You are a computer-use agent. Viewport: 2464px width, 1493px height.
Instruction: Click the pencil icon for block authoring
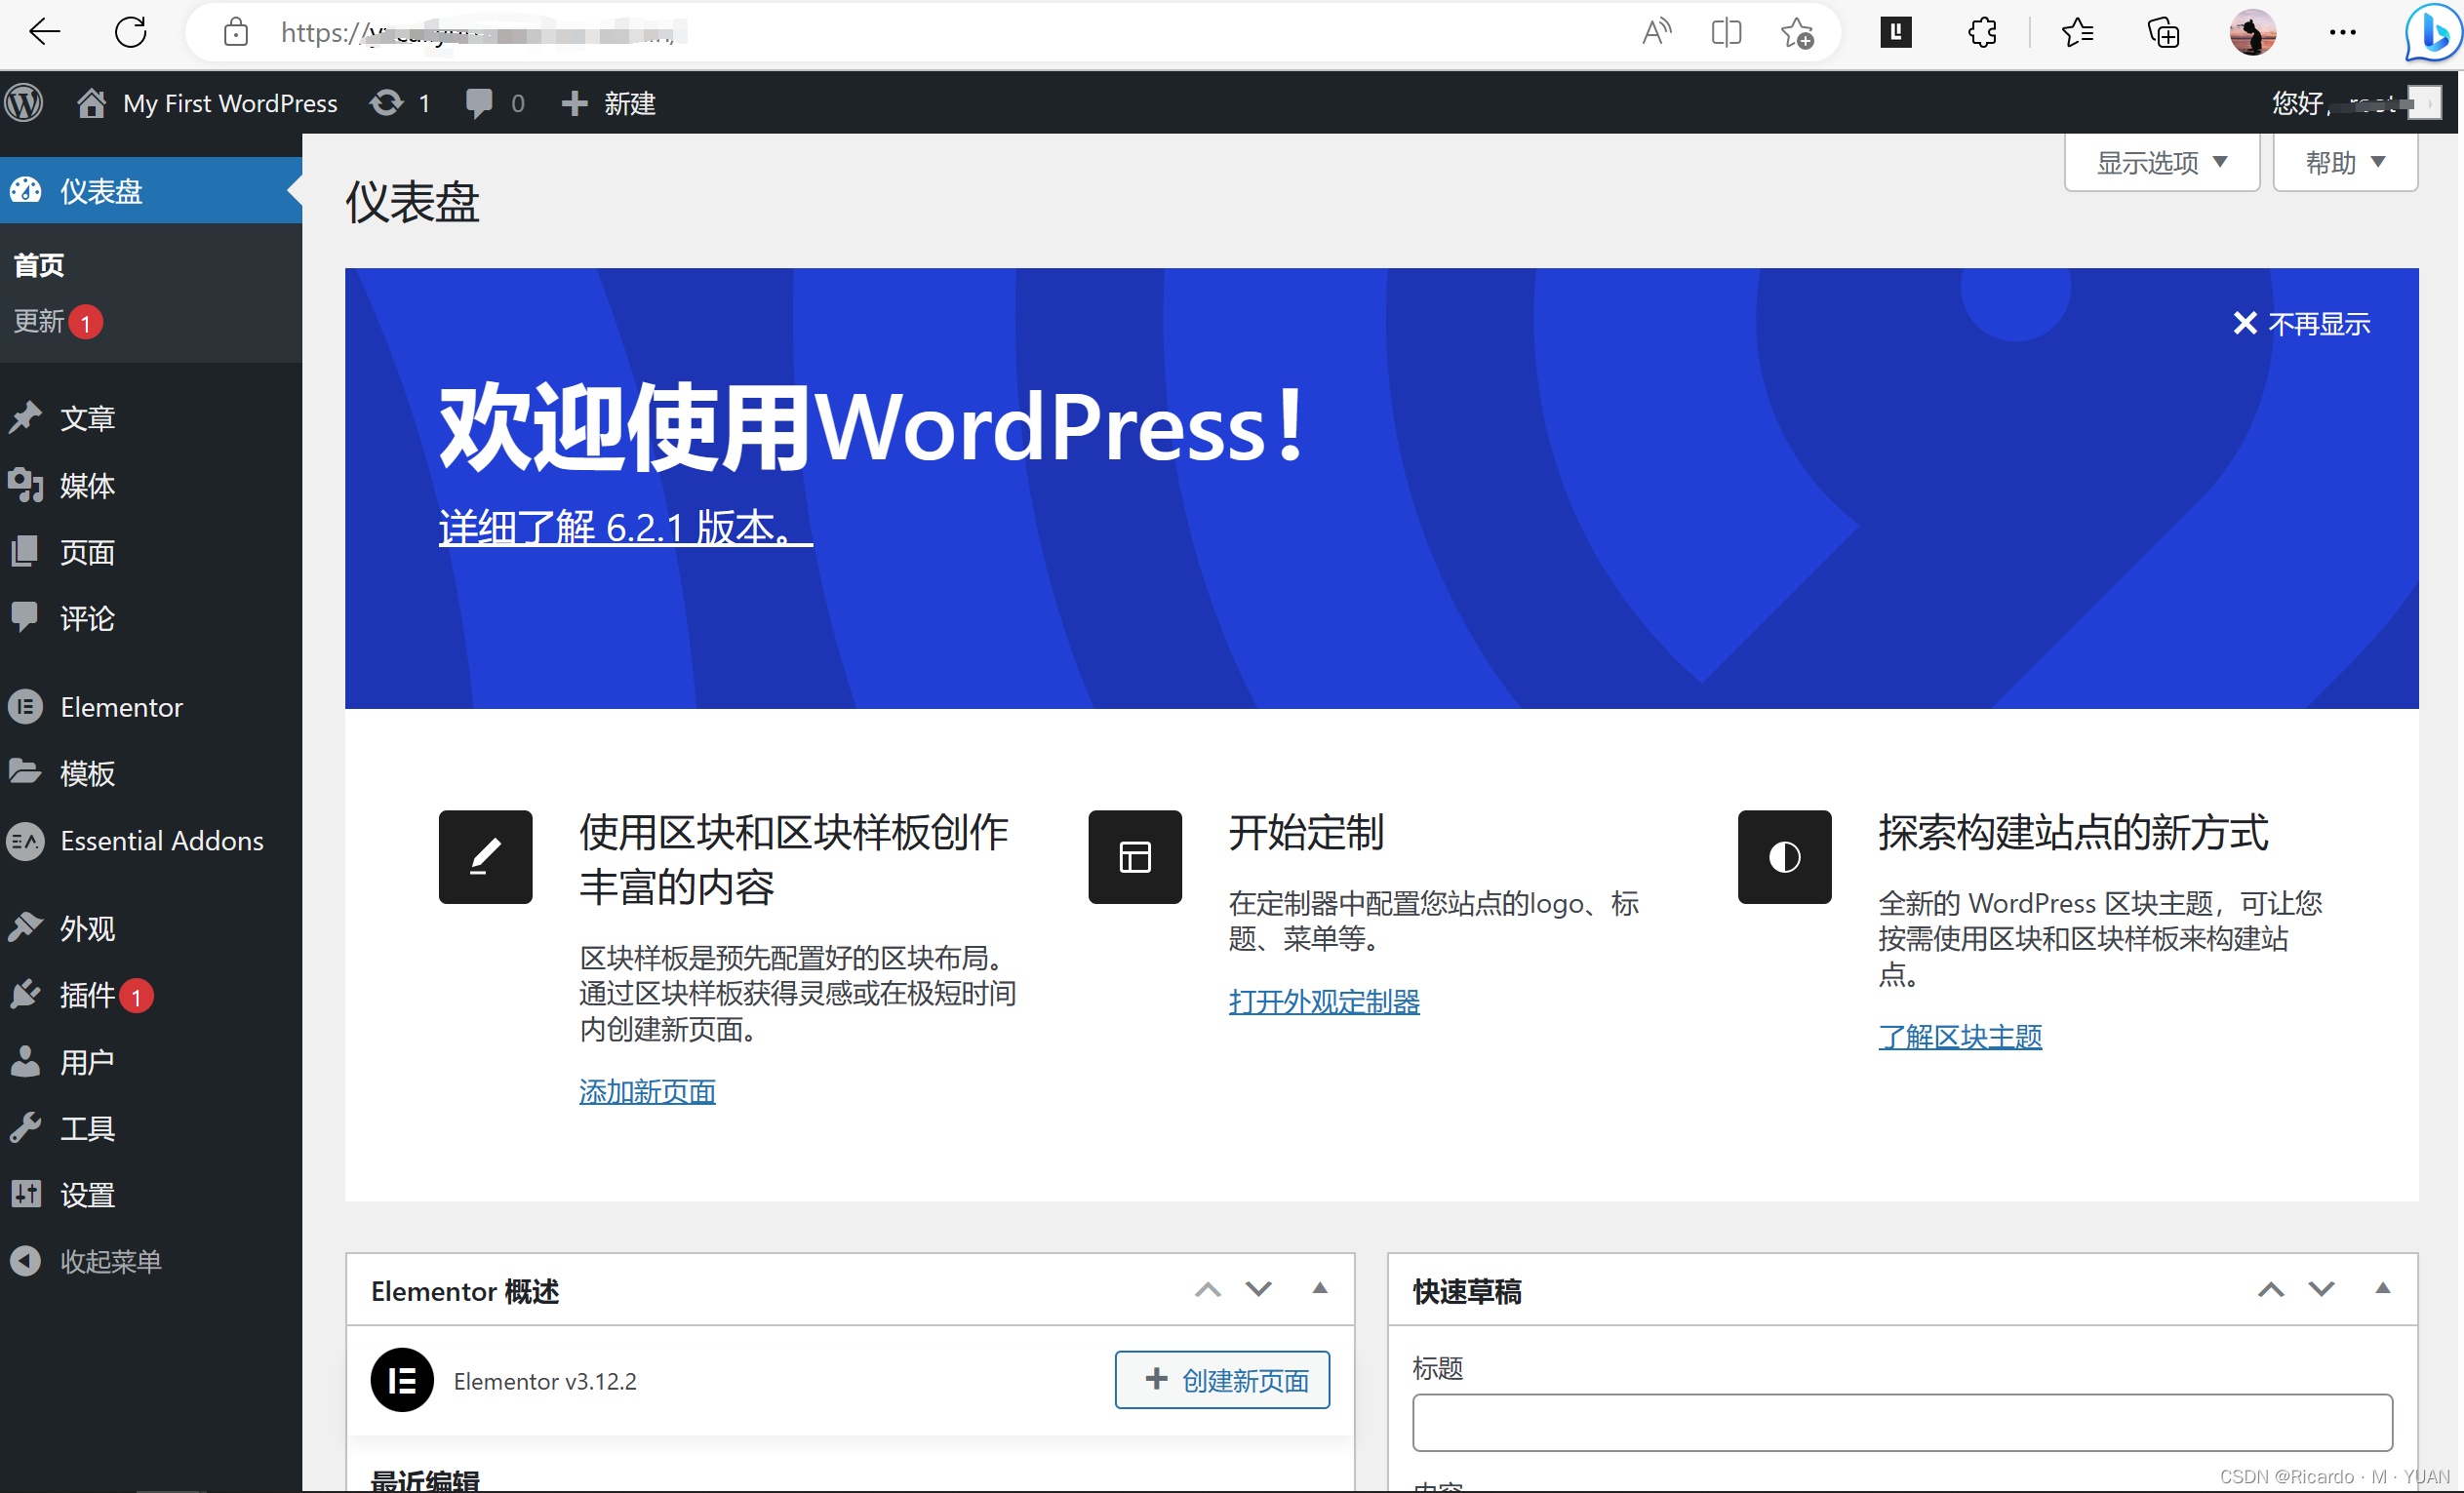pos(485,857)
